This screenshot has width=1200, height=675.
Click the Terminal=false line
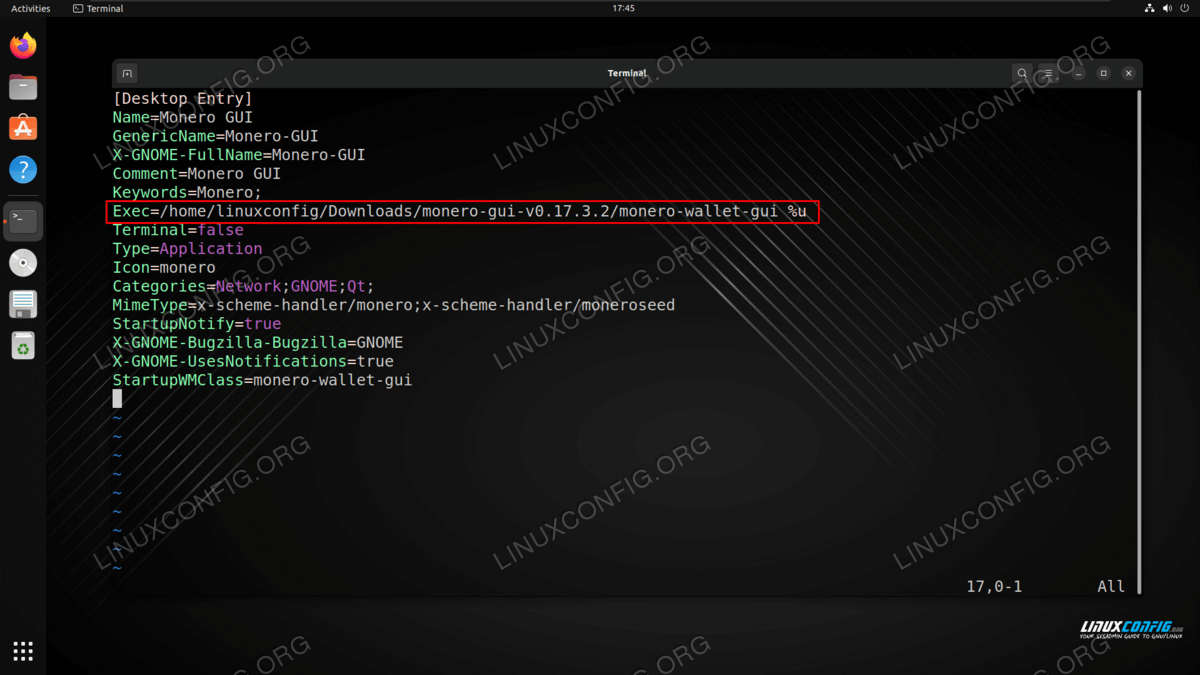(x=178, y=230)
